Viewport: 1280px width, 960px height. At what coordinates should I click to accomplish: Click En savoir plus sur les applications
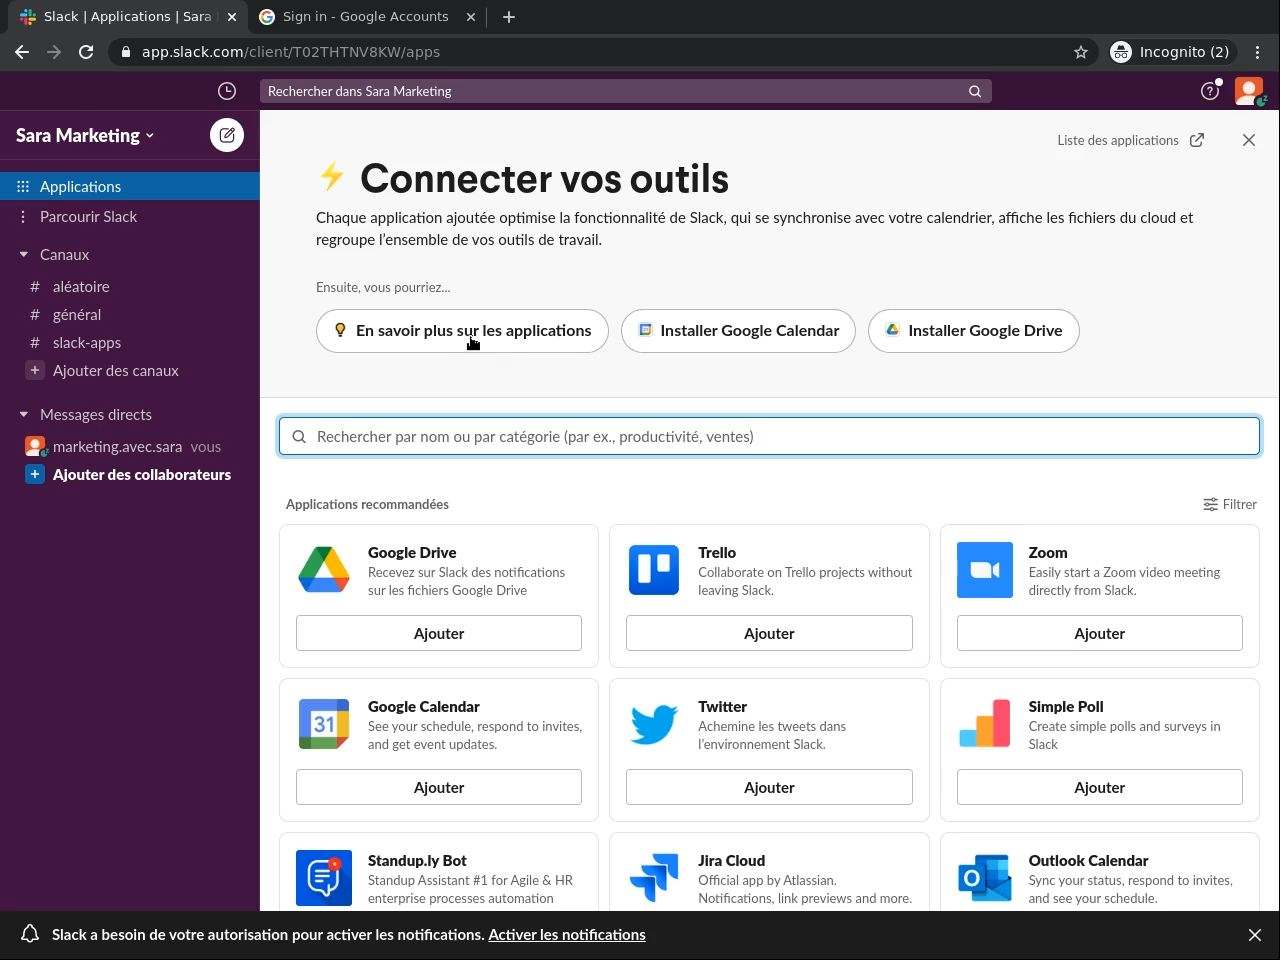click(462, 331)
